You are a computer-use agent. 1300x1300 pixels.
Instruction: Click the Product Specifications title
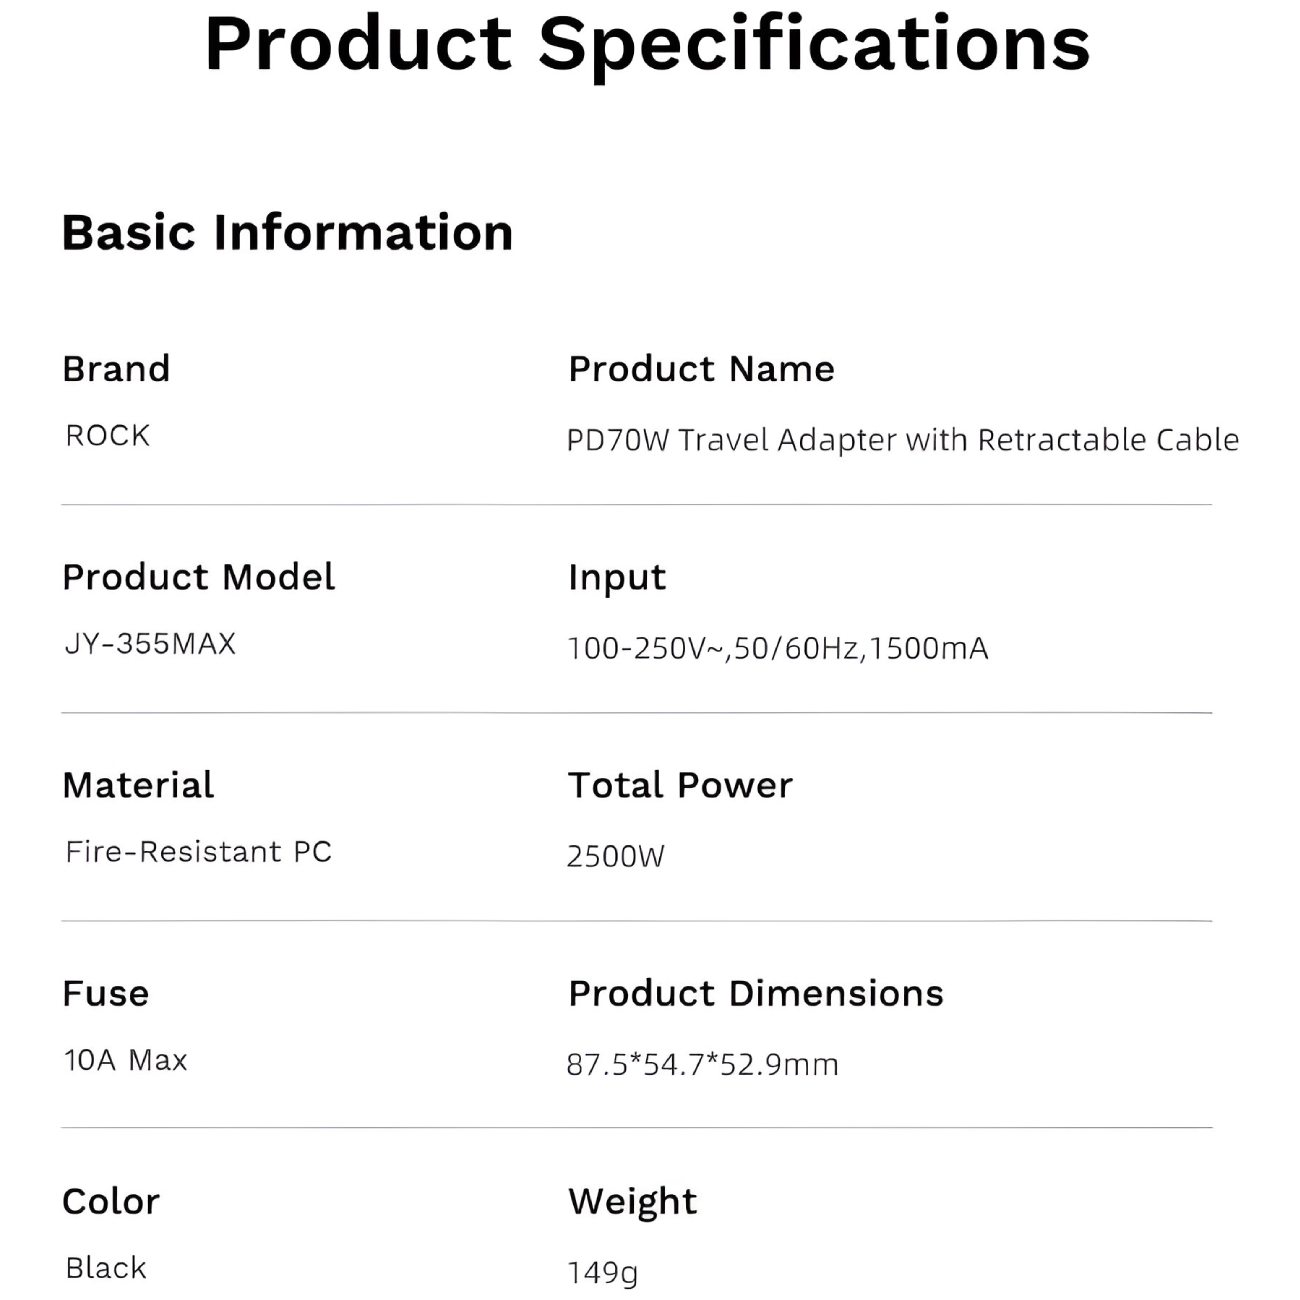pos(647,45)
